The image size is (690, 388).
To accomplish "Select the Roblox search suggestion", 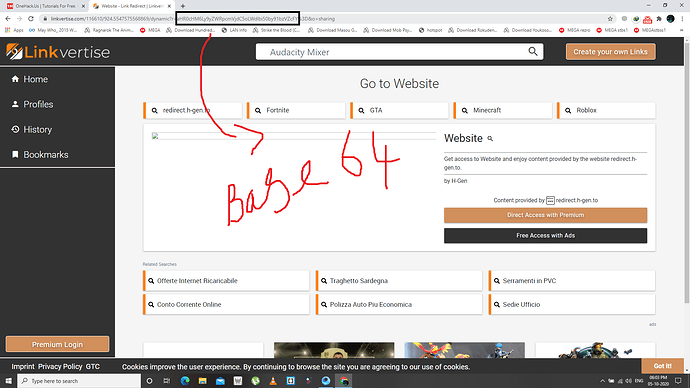I will pos(606,110).
